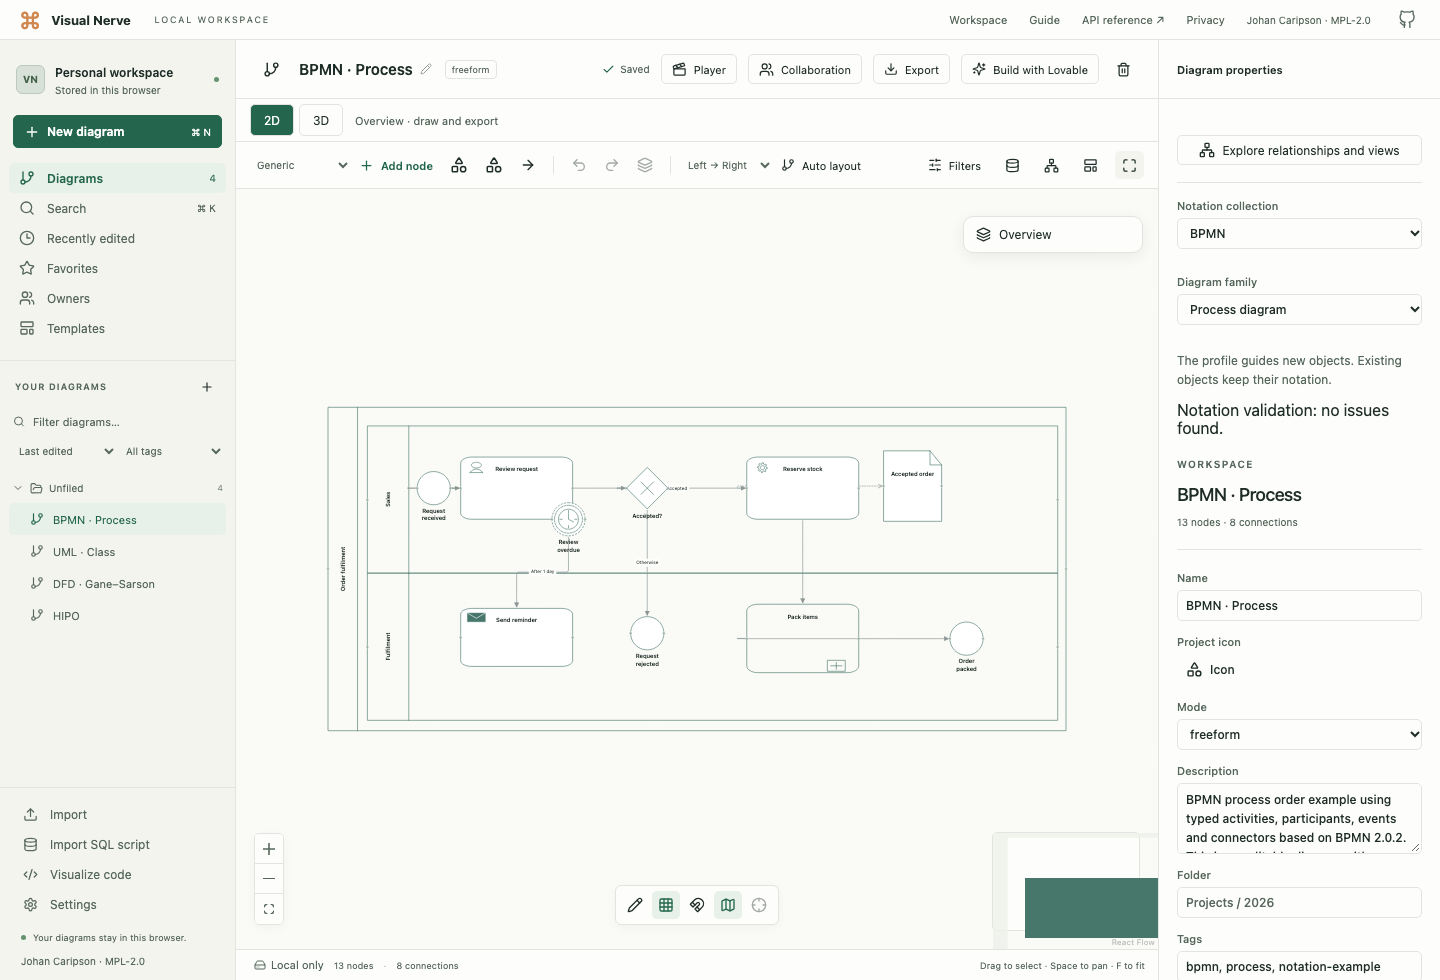Screen dimensions: 1440x980
Task: Zoom out with the minus control
Action: (x=269, y=879)
